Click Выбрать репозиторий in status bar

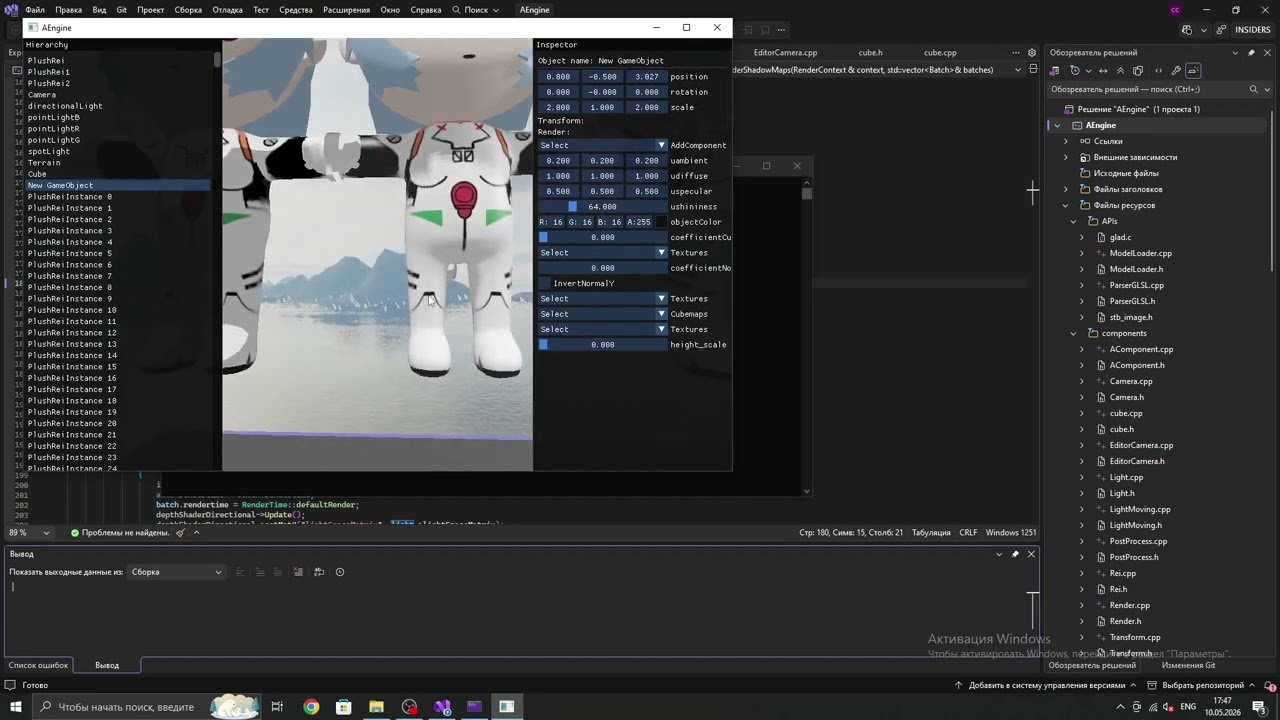point(1203,685)
